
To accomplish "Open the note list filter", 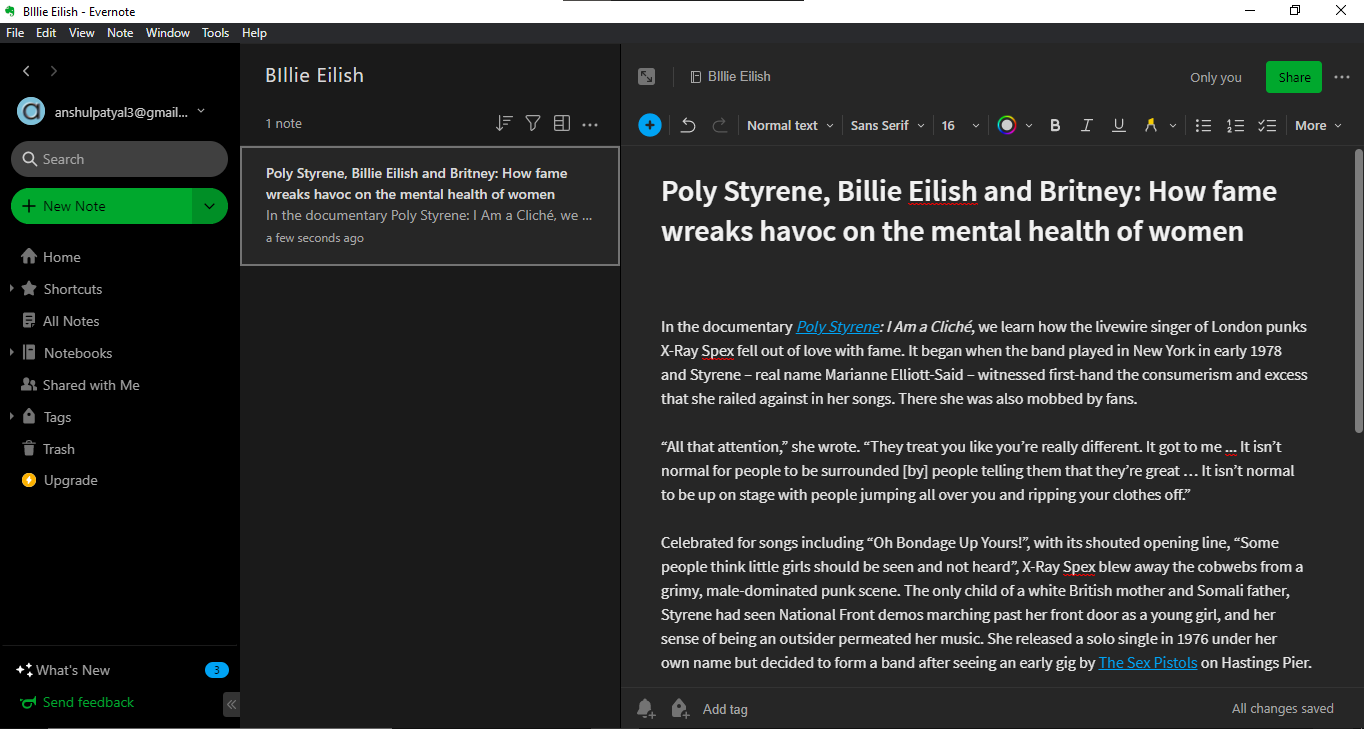I will click(x=533, y=123).
